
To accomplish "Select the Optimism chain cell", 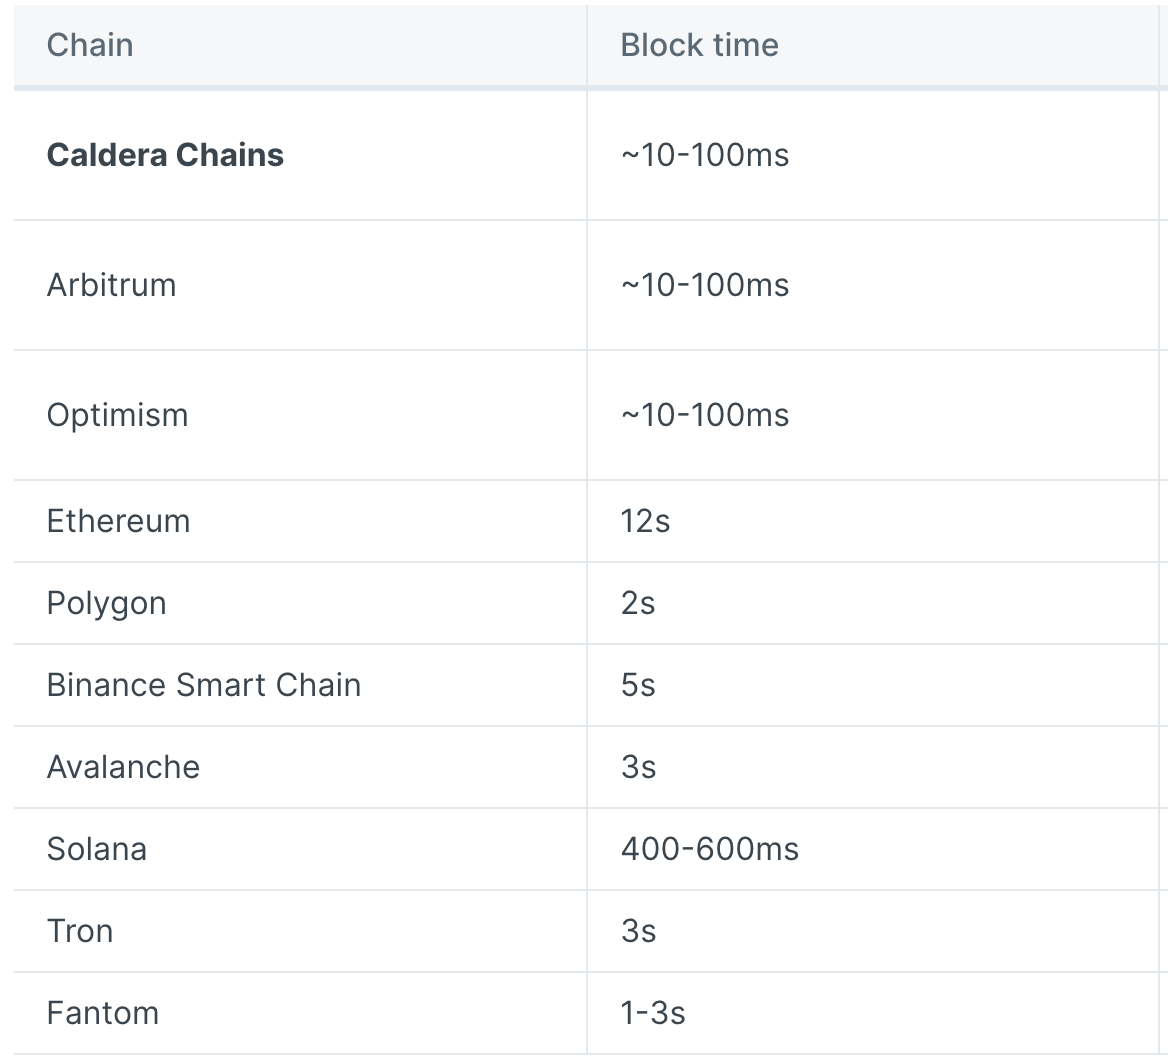I will pyautogui.click(x=299, y=416).
